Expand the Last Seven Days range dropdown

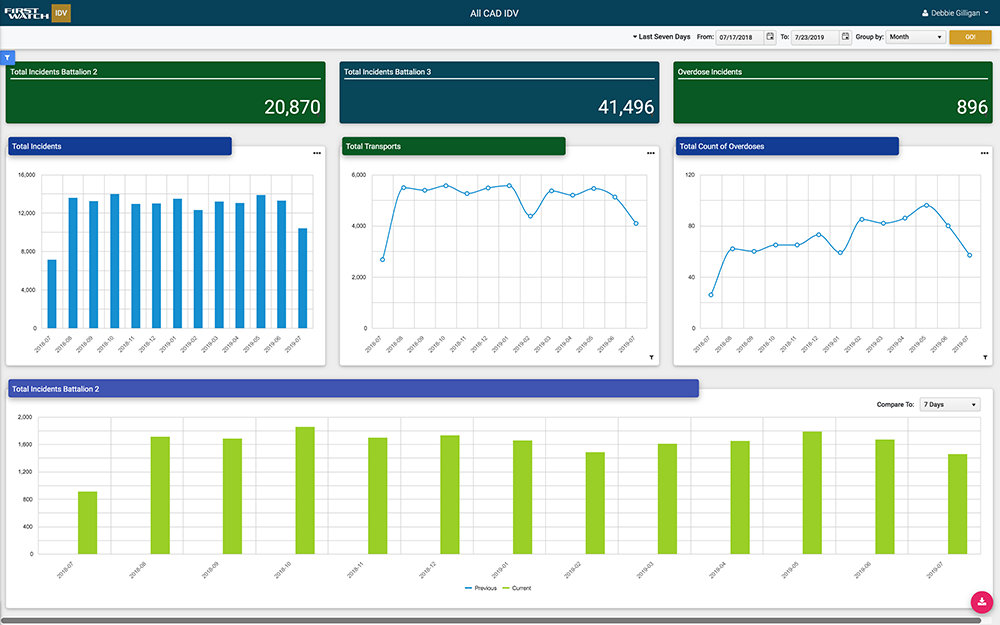[x=661, y=37]
